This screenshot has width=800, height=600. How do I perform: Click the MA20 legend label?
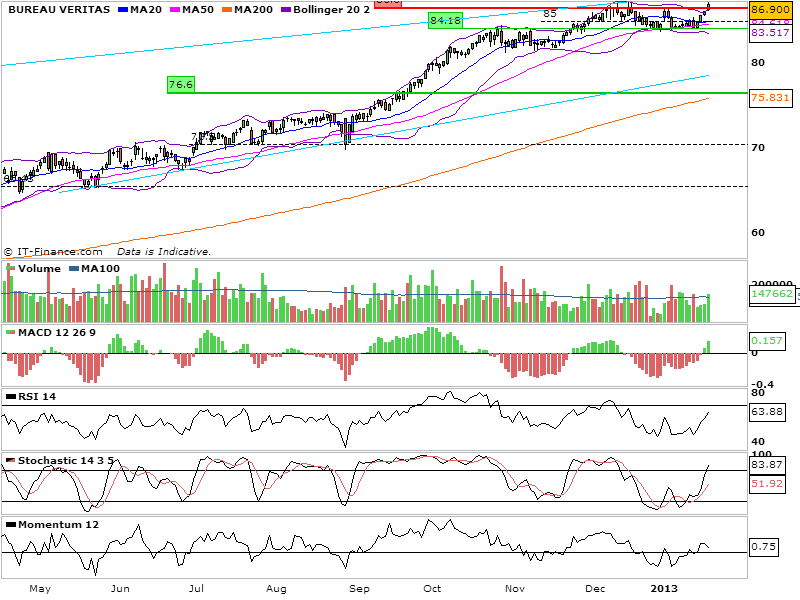[146, 10]
